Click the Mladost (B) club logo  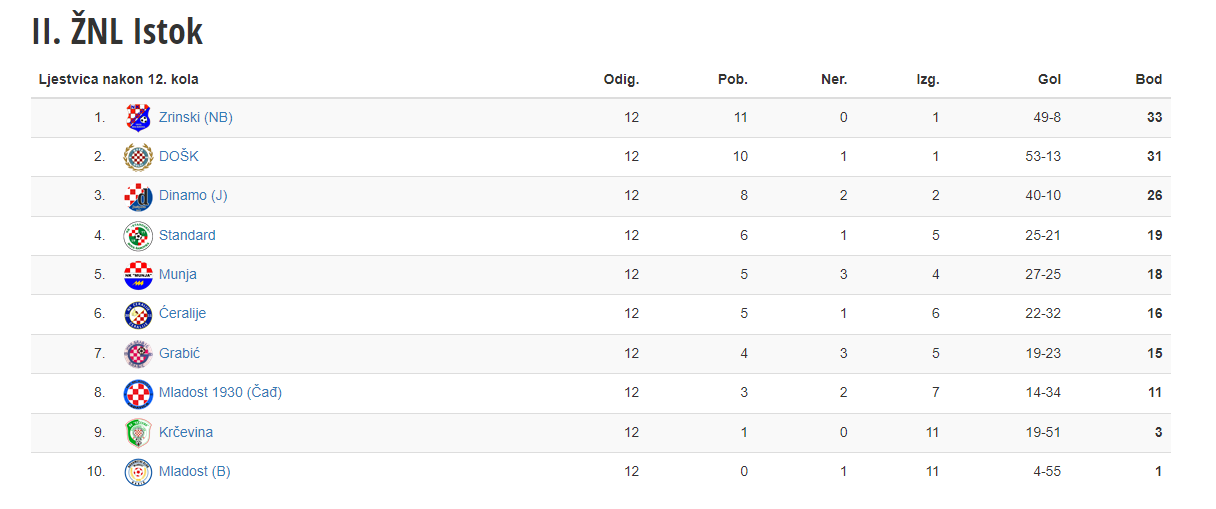pyautogui.click(x=138, y=472)
